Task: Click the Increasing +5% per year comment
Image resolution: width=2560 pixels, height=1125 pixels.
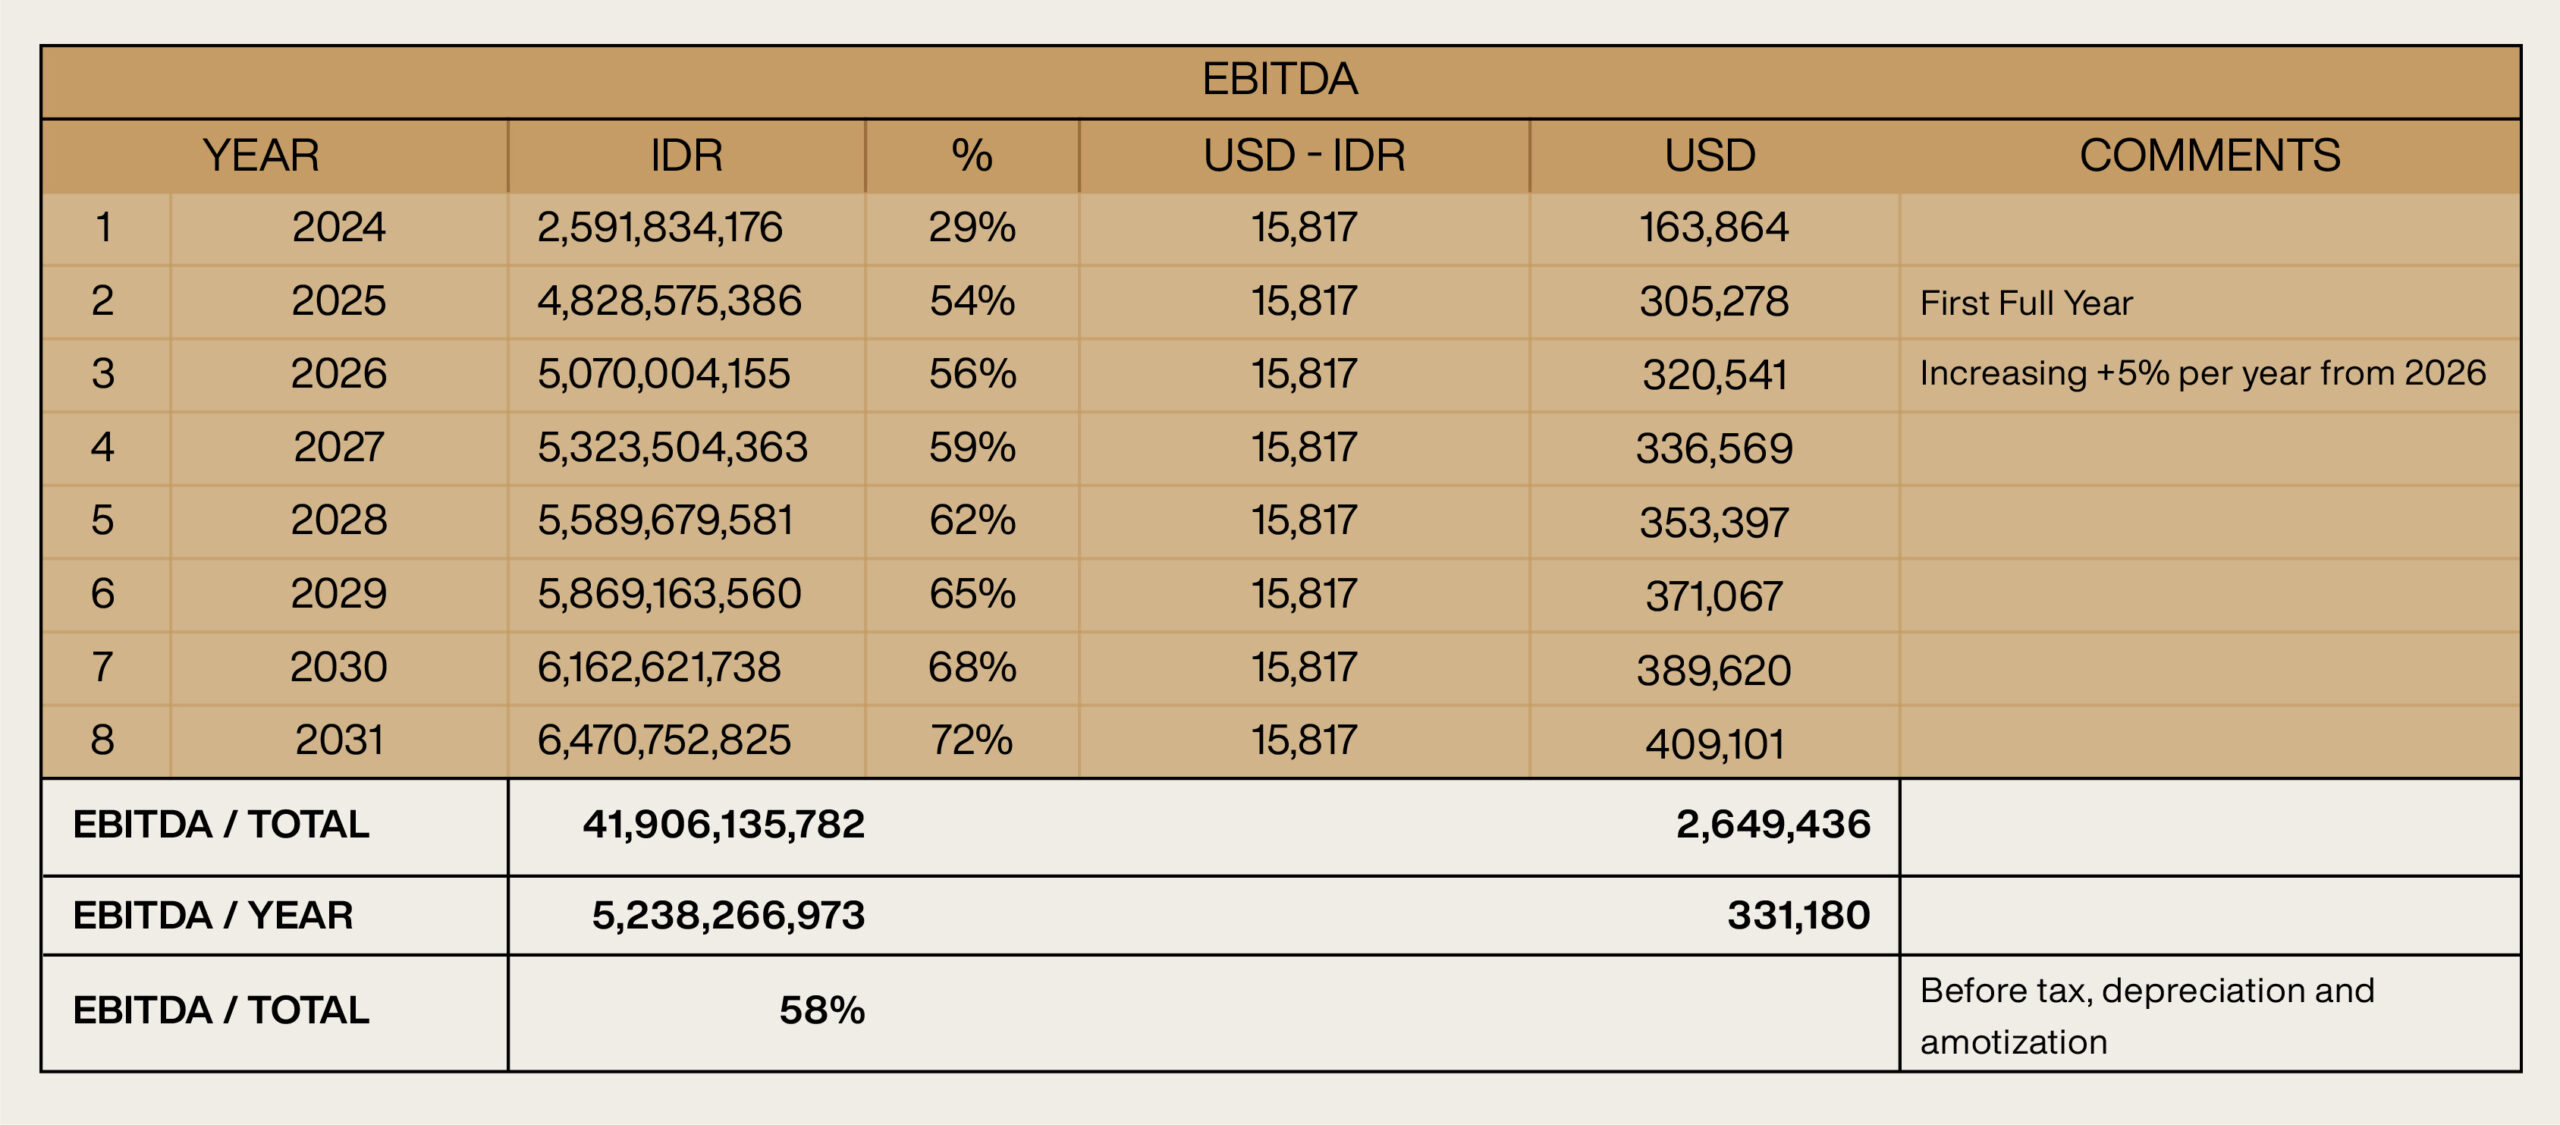Action: pos(2202,374)
